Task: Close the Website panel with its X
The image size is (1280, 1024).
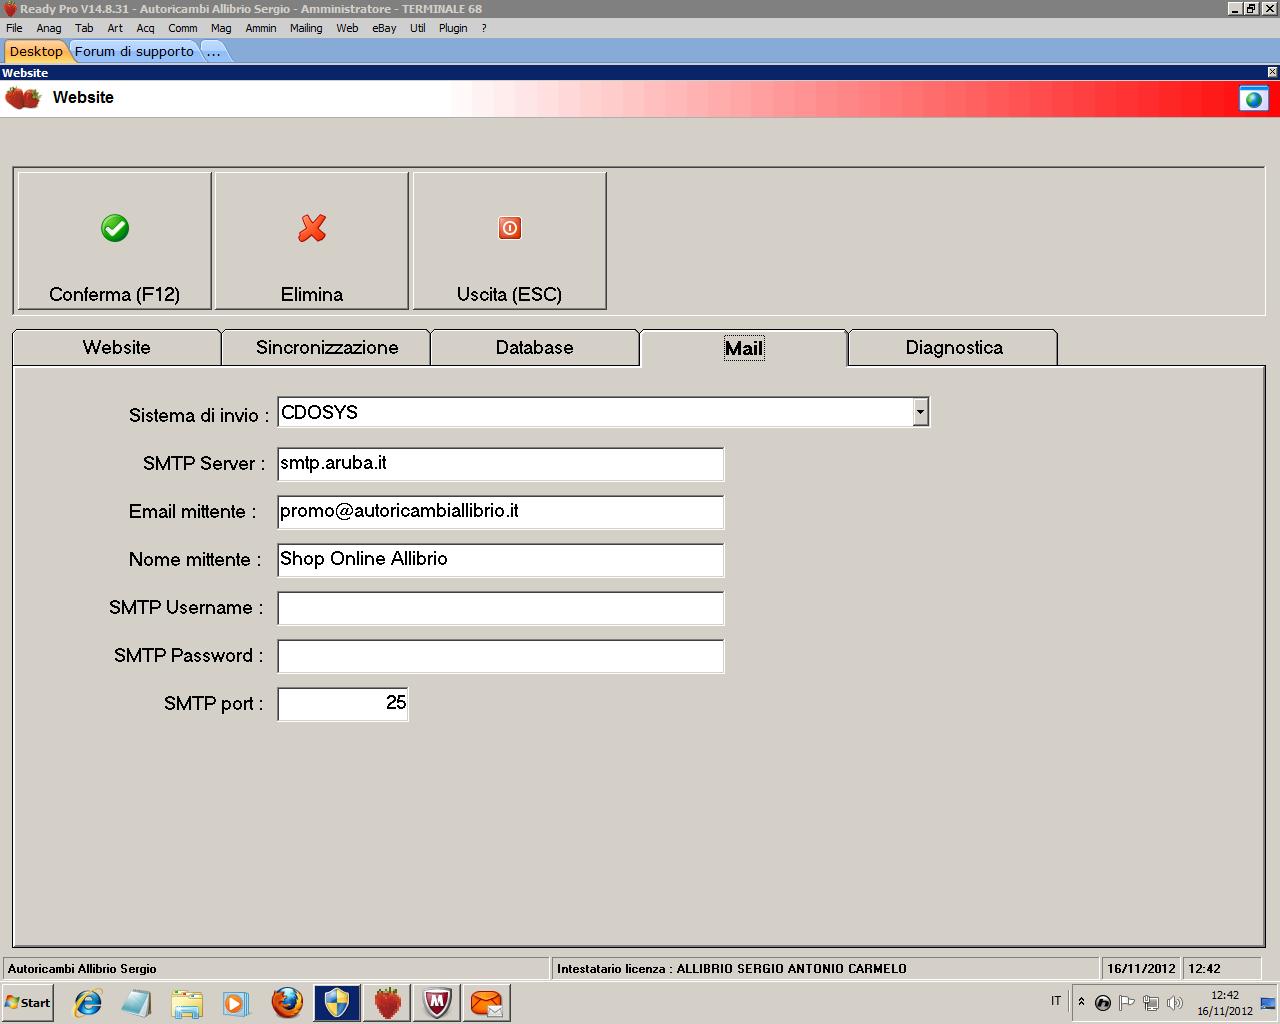Action: [1272, 72]
